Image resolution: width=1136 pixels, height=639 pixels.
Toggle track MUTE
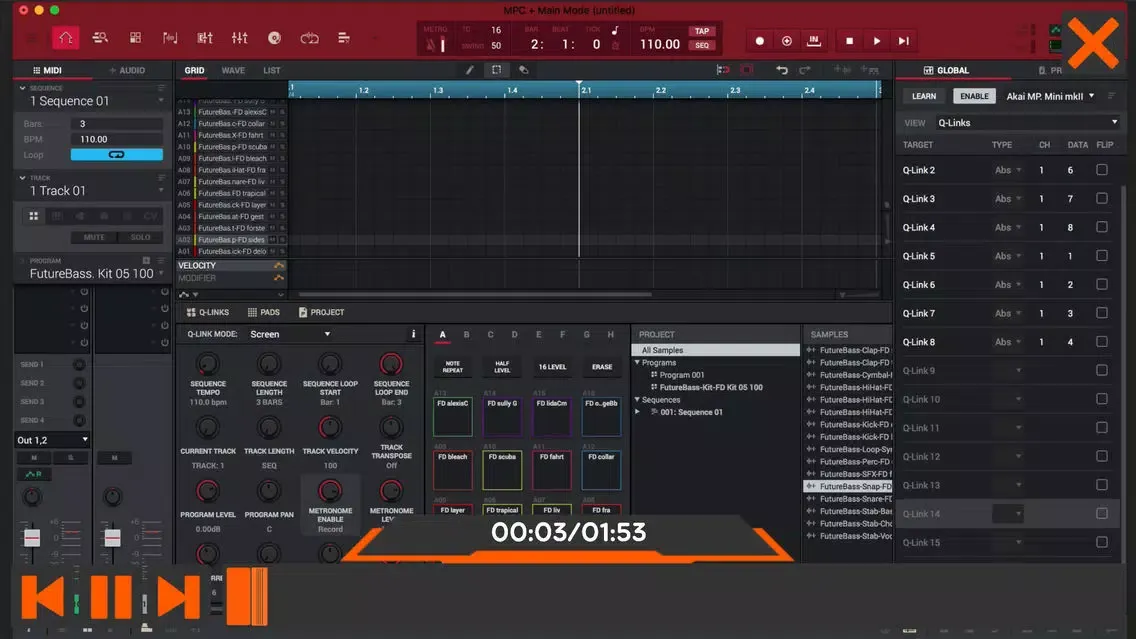point(94,238)
